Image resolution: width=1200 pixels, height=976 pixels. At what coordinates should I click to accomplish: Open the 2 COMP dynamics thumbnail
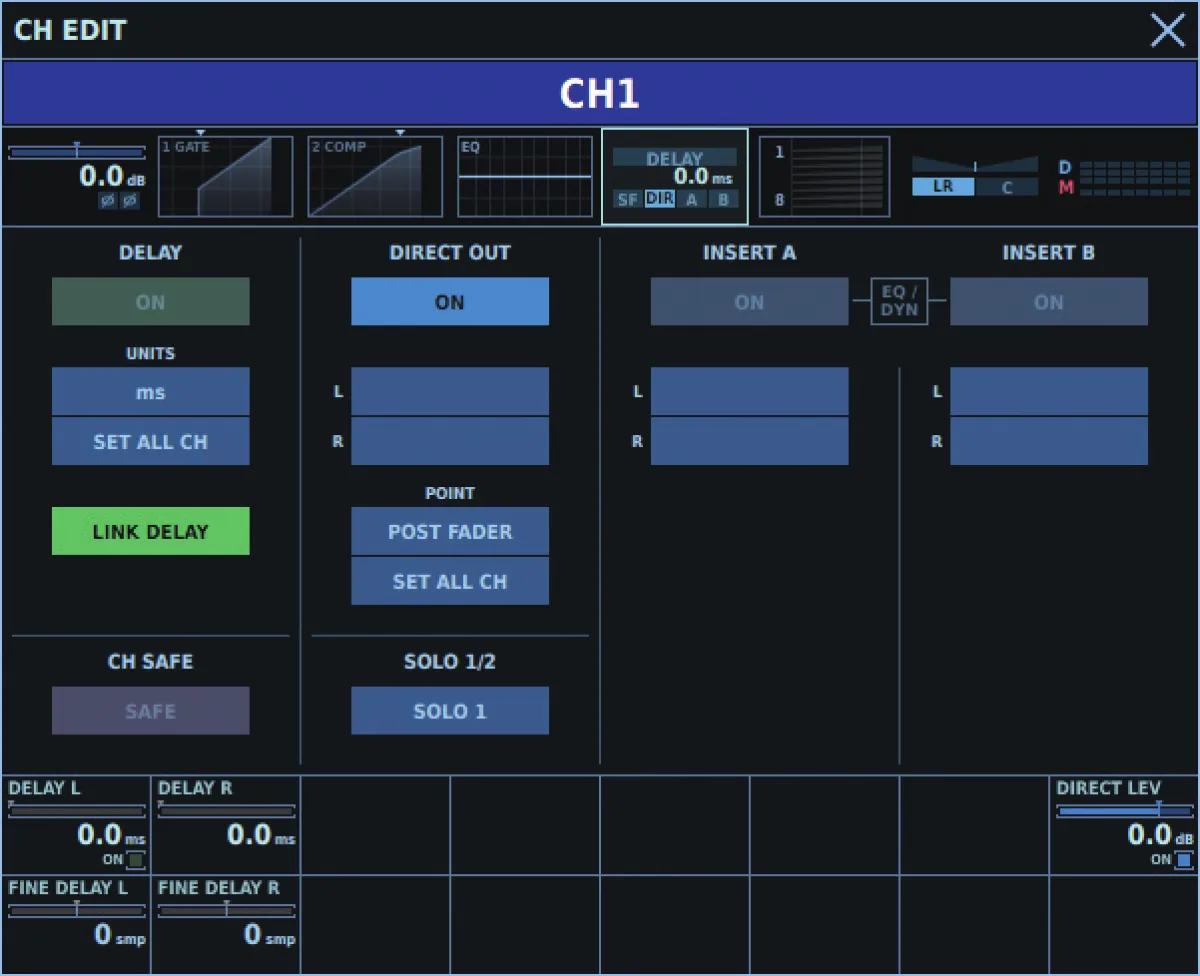[375, 177]
